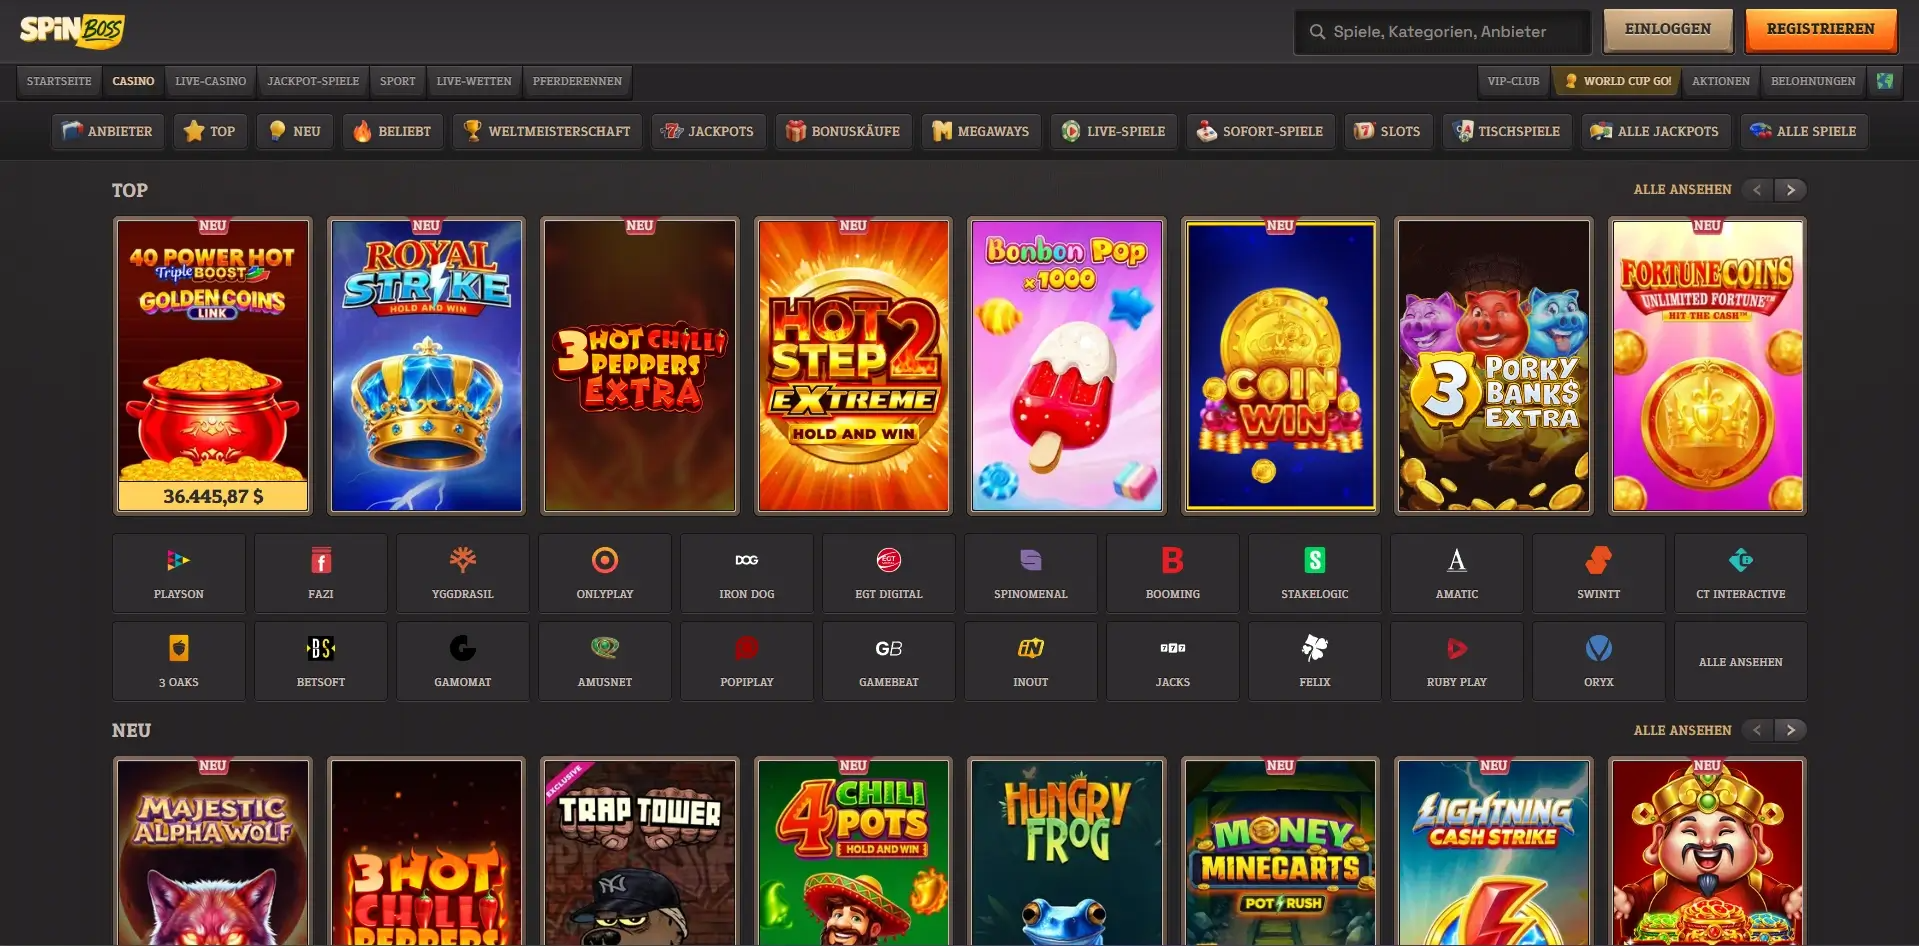Click the world map language icon
1919x946 pixels.
point(1885,81)
